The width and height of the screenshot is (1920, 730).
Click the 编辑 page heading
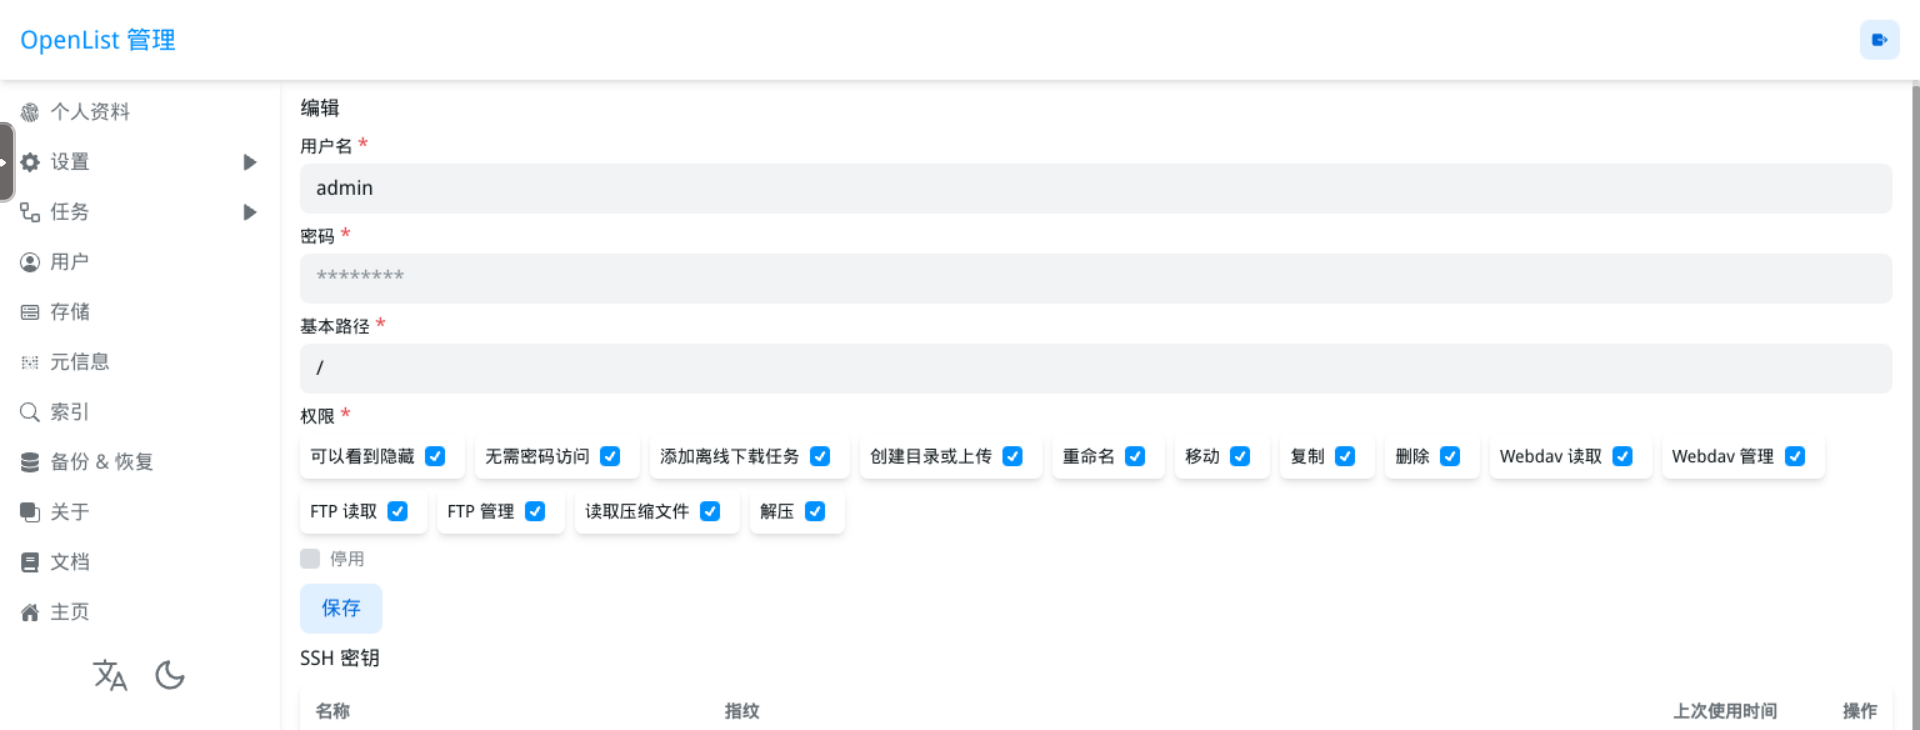click(320, 108)
